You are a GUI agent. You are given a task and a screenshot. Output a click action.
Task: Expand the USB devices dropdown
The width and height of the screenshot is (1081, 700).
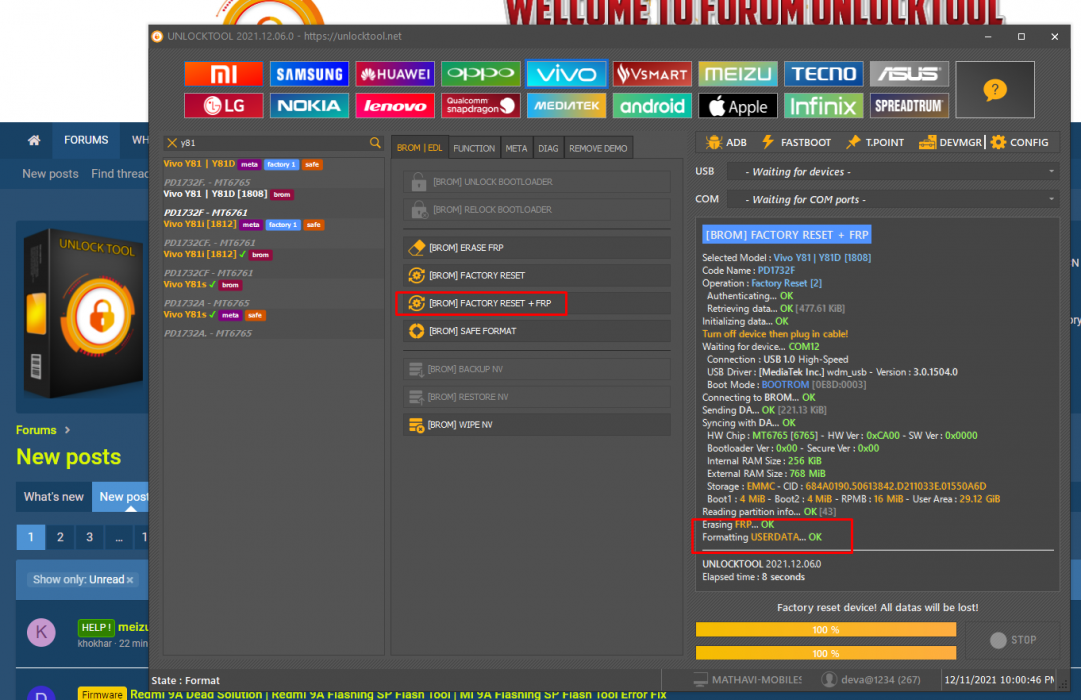pyautogui.click(x=893, y=172)
